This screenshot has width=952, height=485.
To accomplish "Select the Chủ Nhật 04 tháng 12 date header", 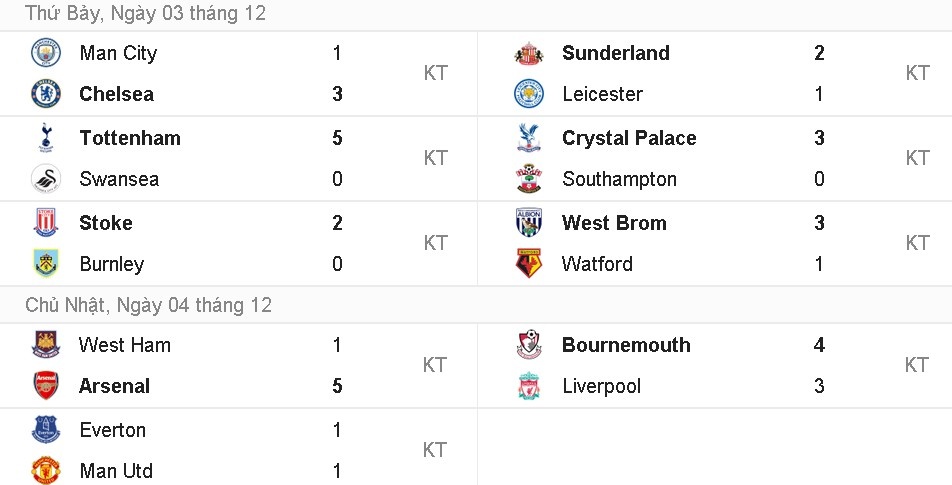I will pos(148,305).
